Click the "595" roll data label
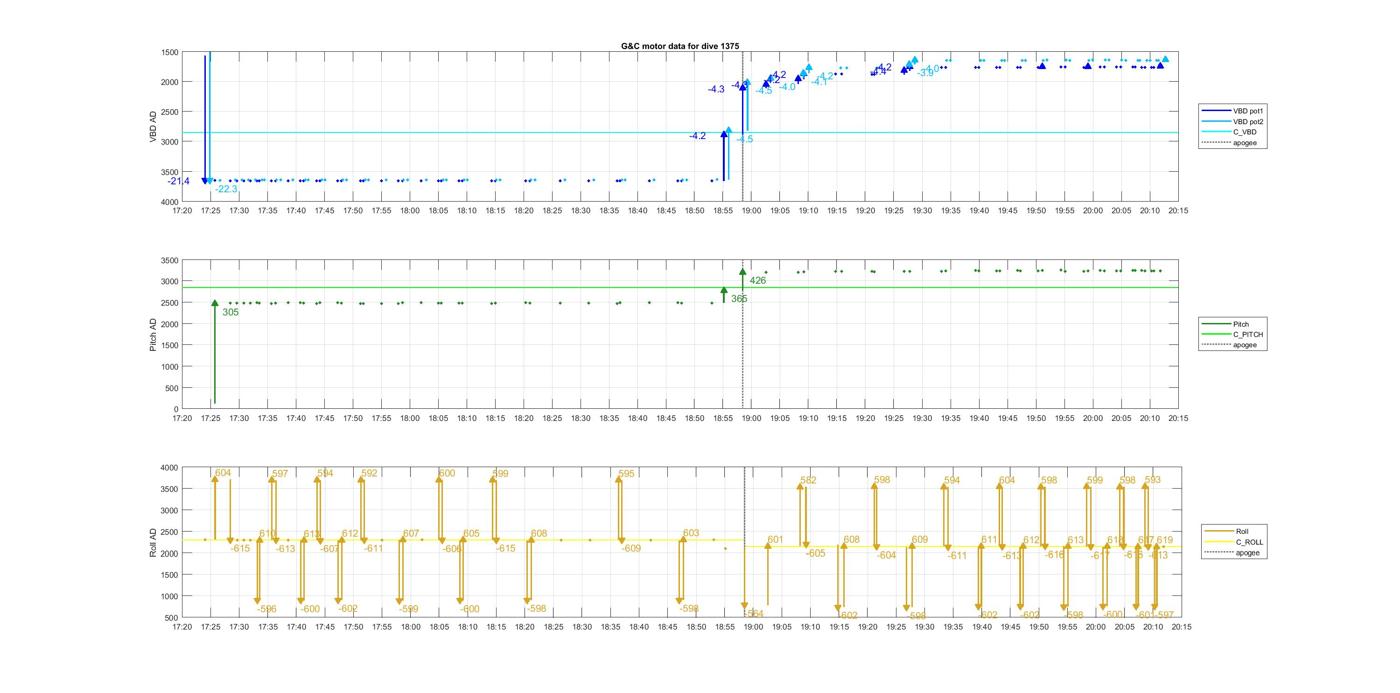The width and height of the screenshot is (1400, 693). [x=627, y=474]
